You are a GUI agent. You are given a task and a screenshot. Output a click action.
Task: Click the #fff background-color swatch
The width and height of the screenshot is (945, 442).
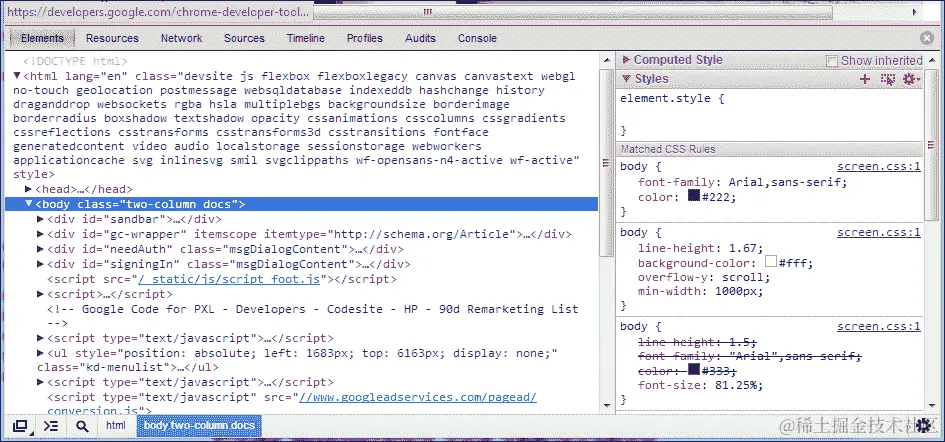pos(771,262)
